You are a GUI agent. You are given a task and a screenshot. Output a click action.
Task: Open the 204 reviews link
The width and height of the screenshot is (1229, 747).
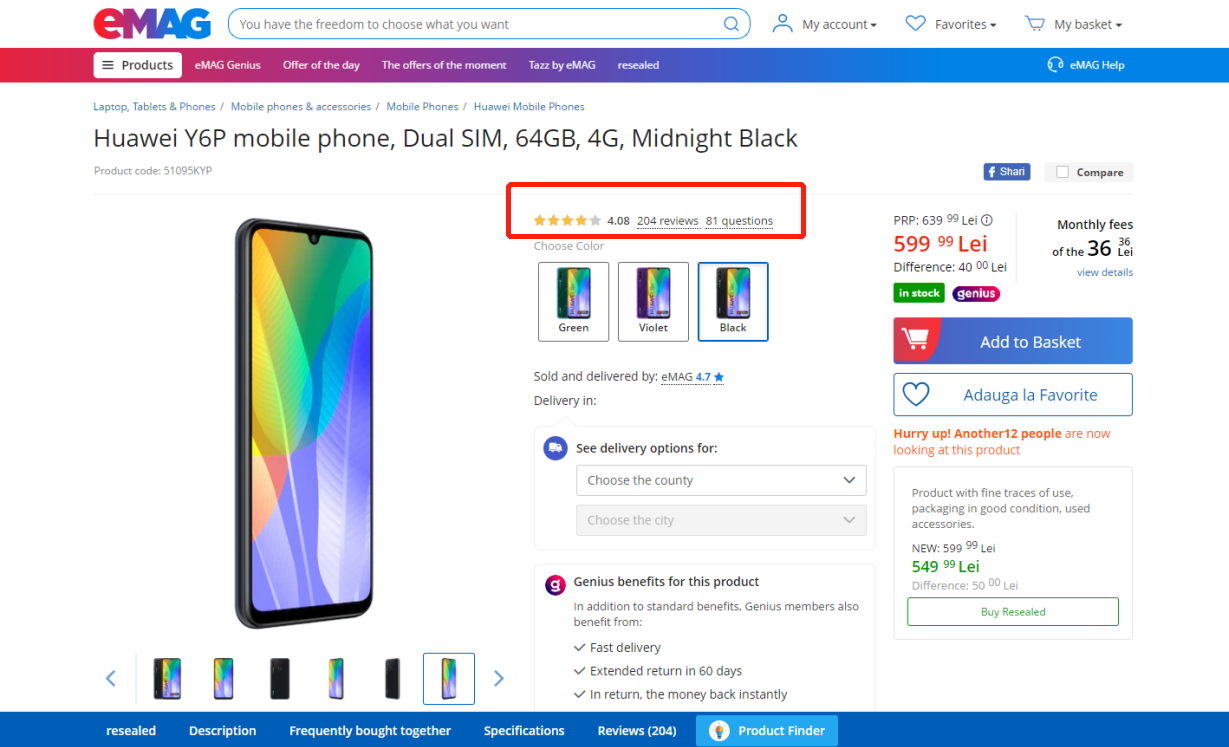(667, 221)
